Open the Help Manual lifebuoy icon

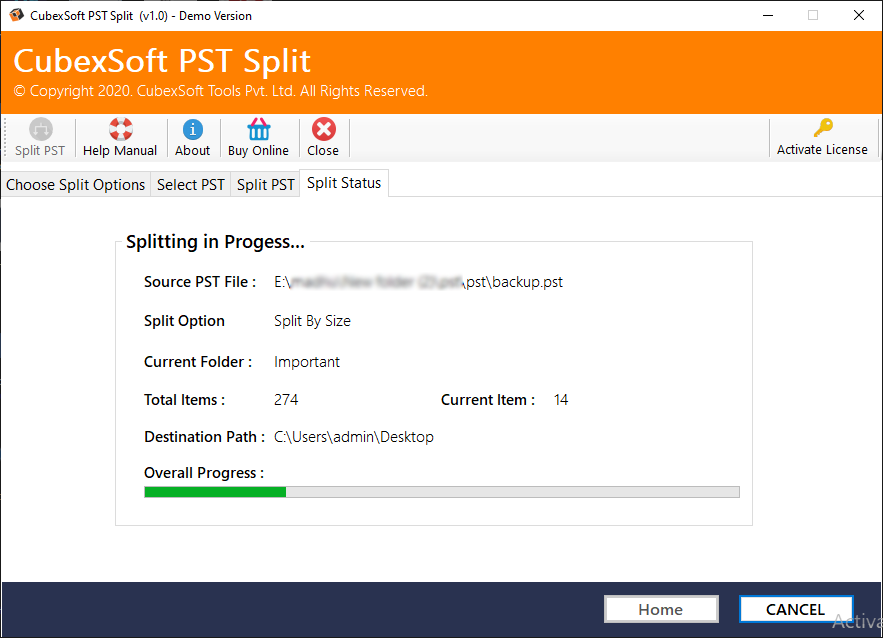click(x=121, y=130)
